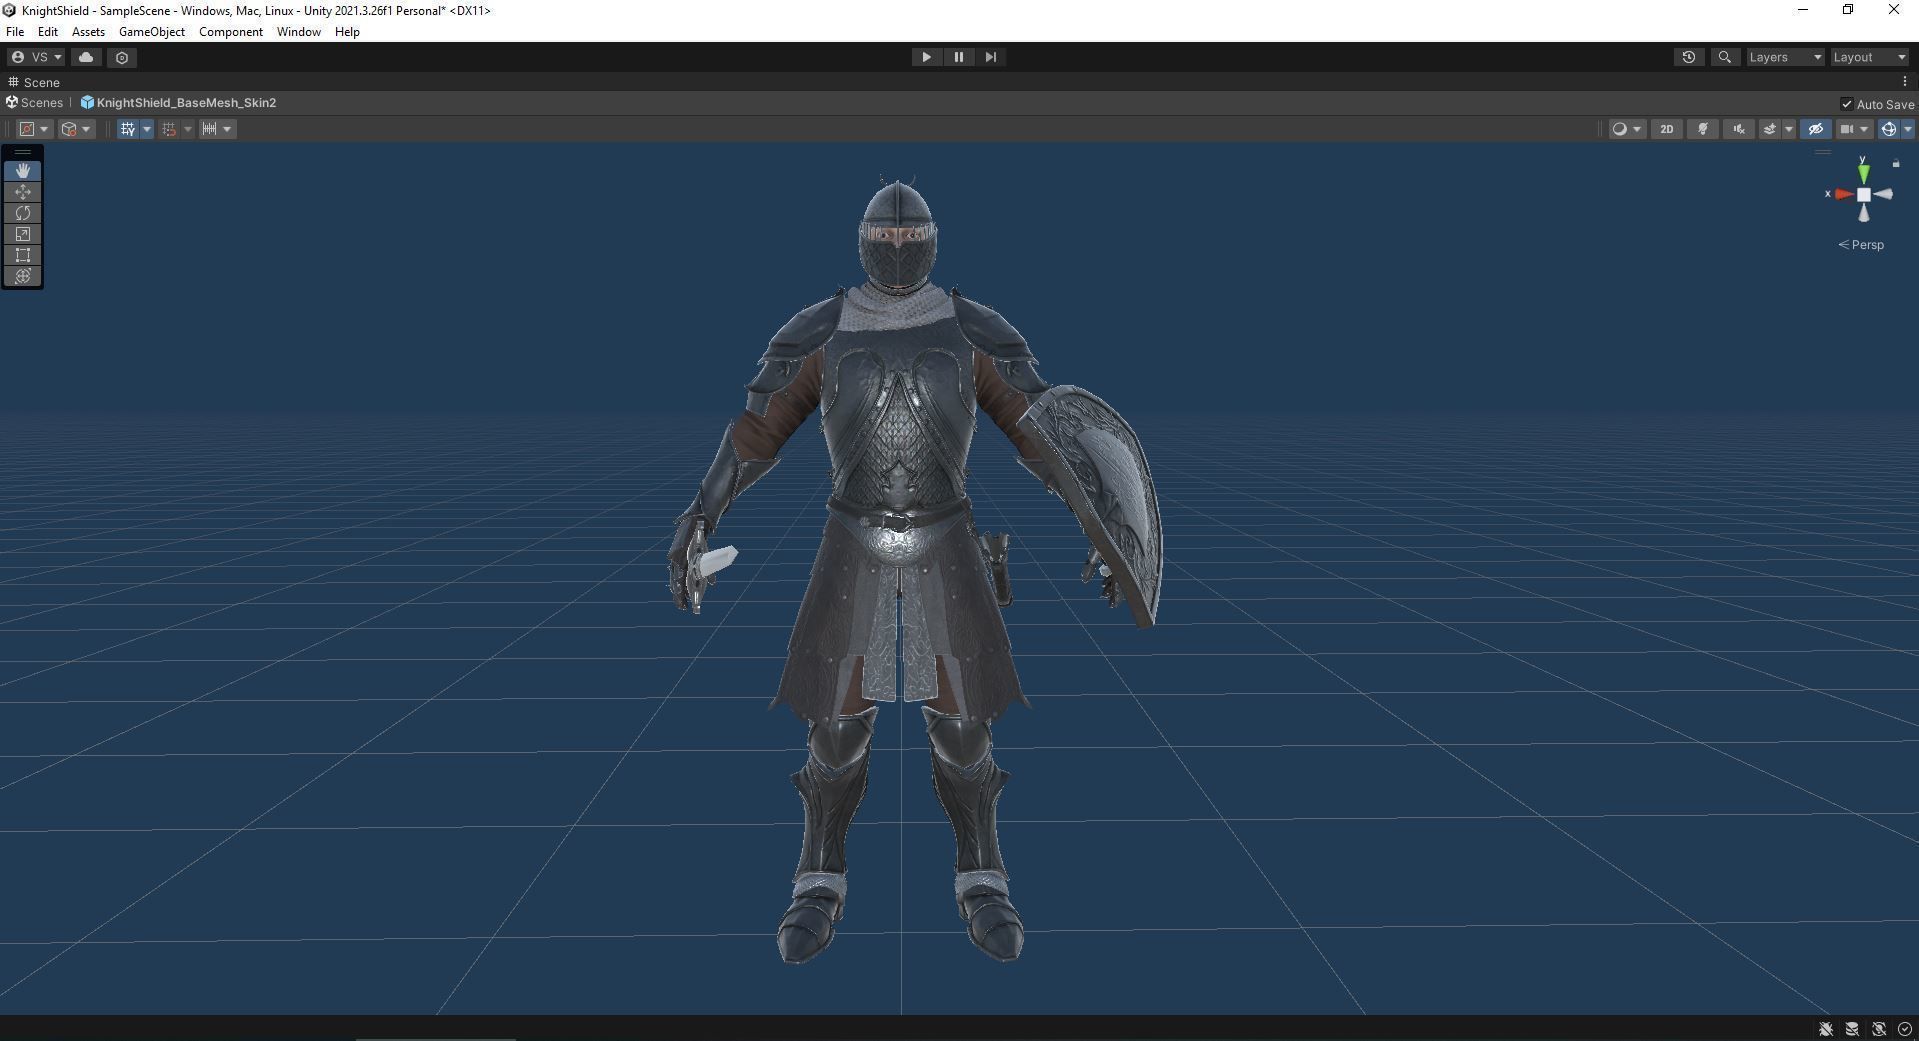Click the snap increment ruler icon
The width and height of the screenshot is (1919, 1041).
[x=210, y=129]
